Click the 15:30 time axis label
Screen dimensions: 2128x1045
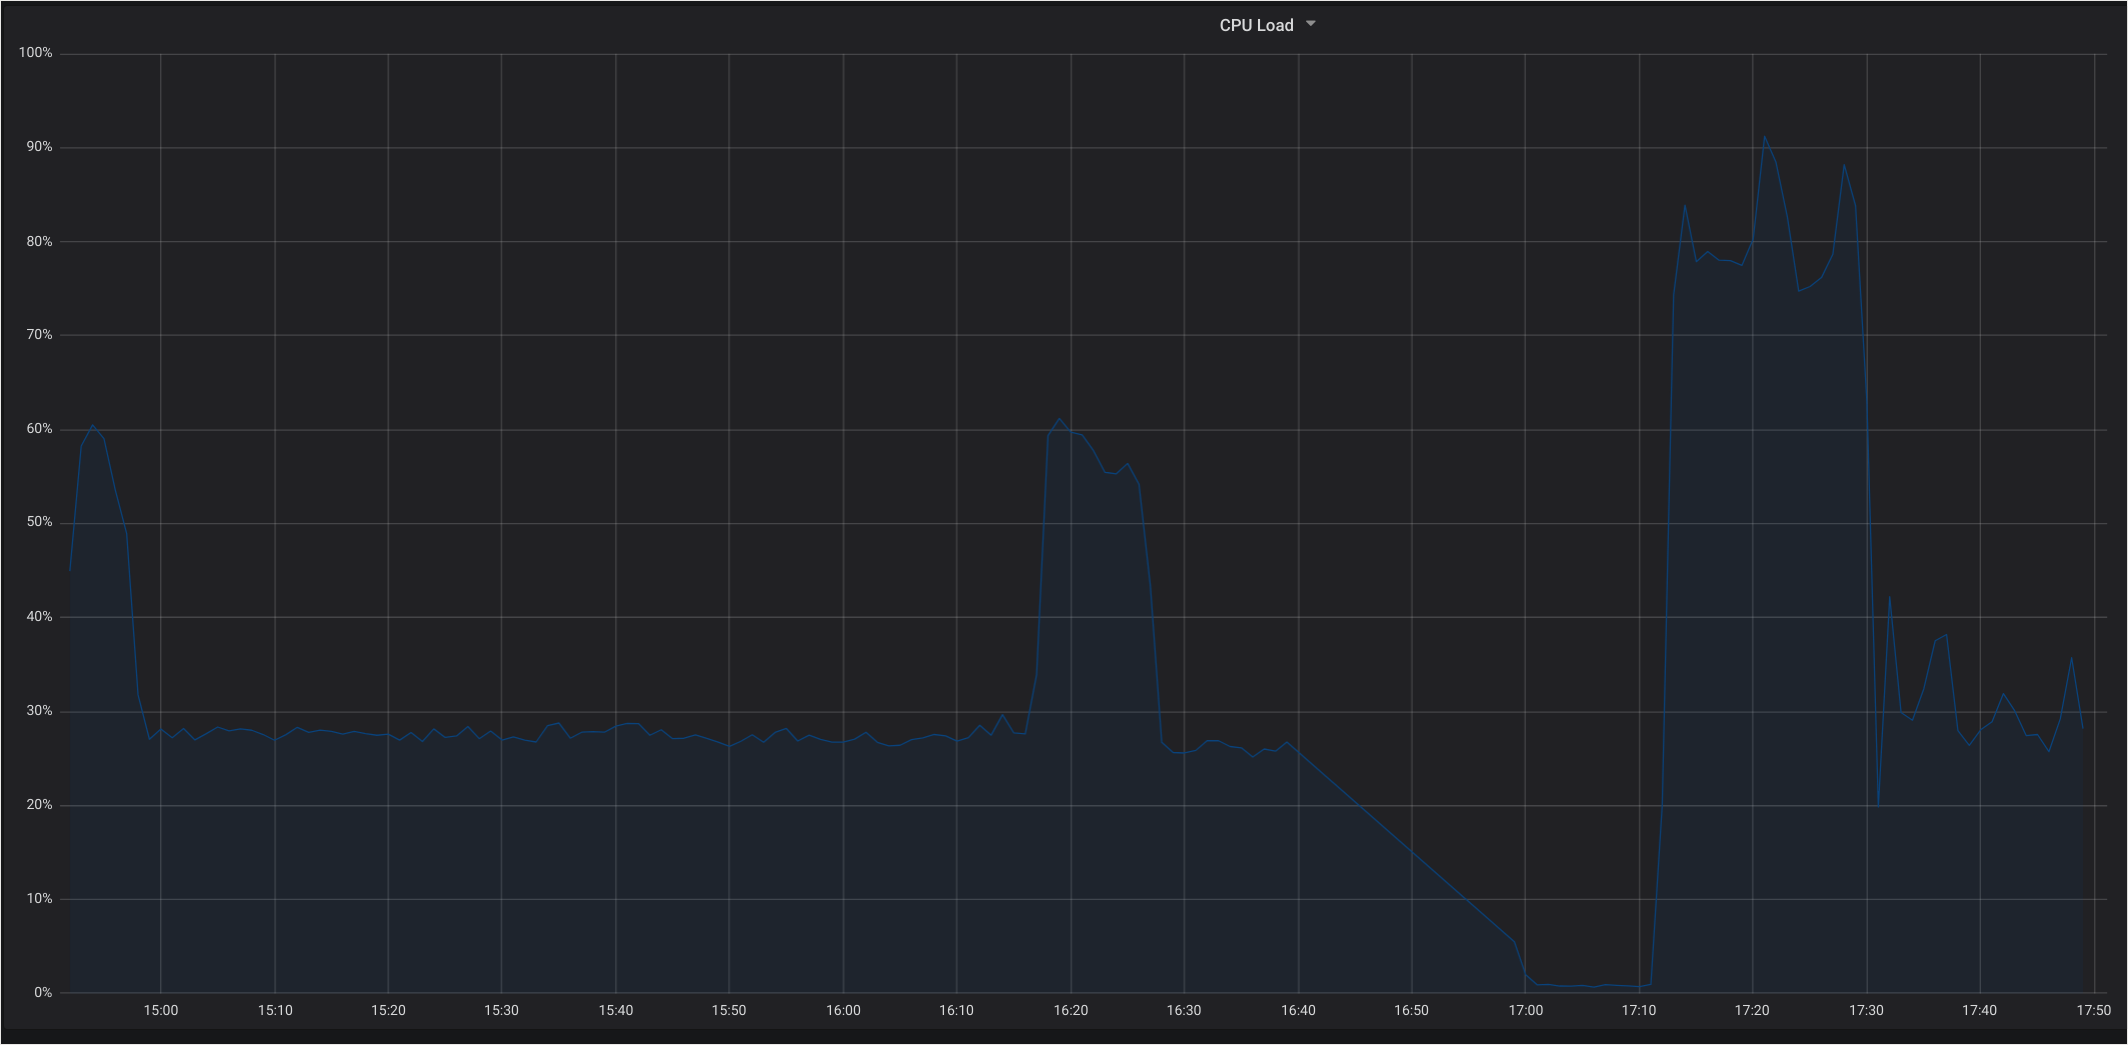[501, 1010]
